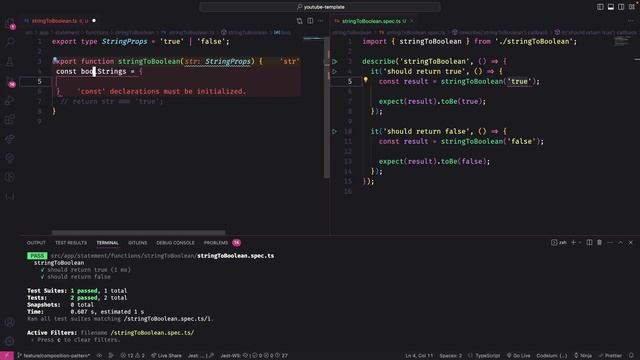Click Go Live in the status bar
This screenshot has height=360, width=640.
click(518, 356)
